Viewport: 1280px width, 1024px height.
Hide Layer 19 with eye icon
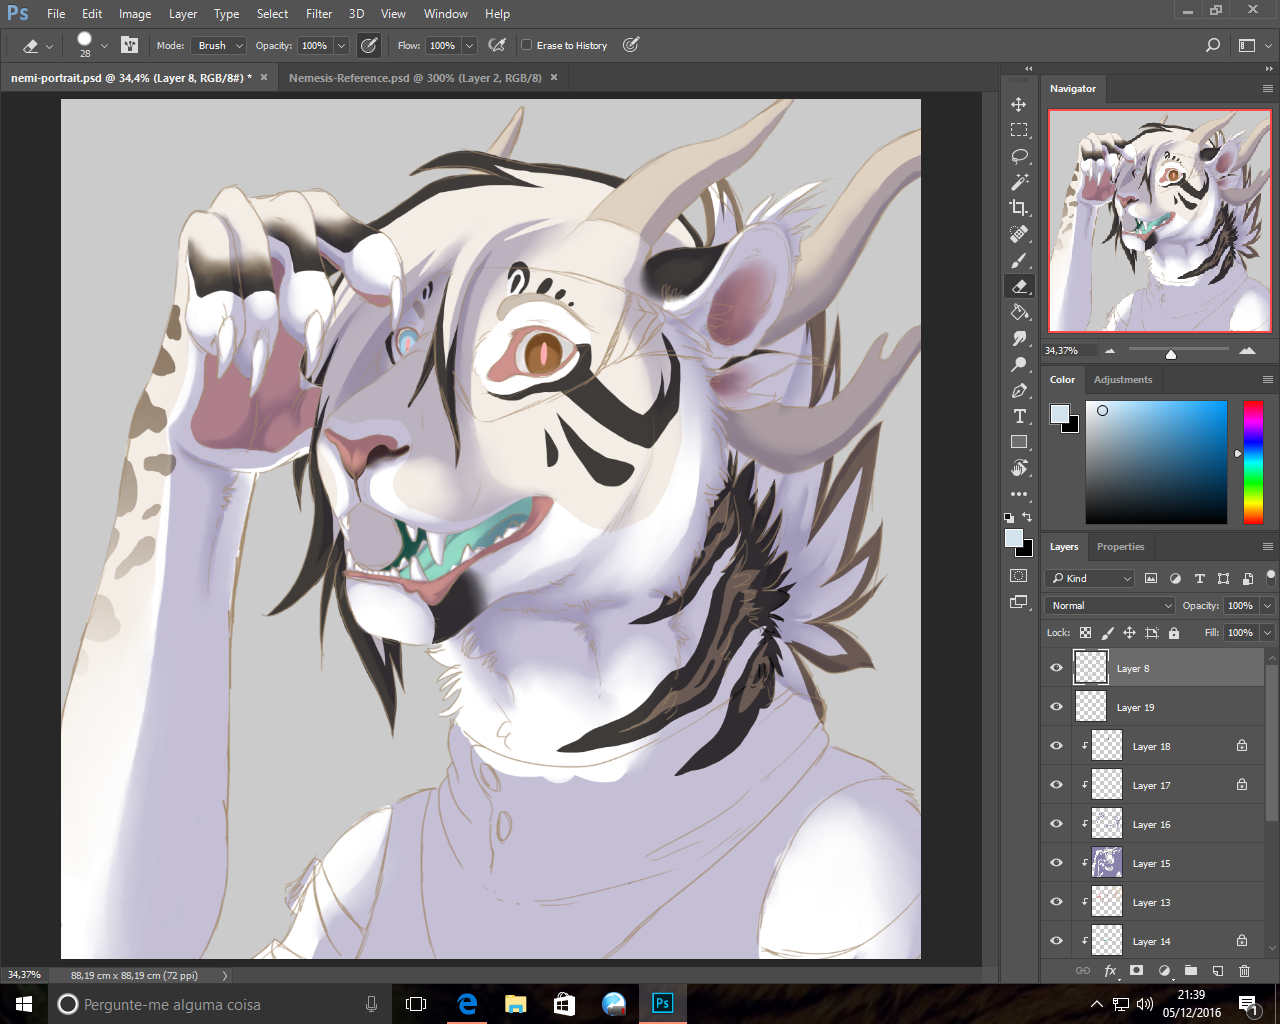click(1056, 707)
